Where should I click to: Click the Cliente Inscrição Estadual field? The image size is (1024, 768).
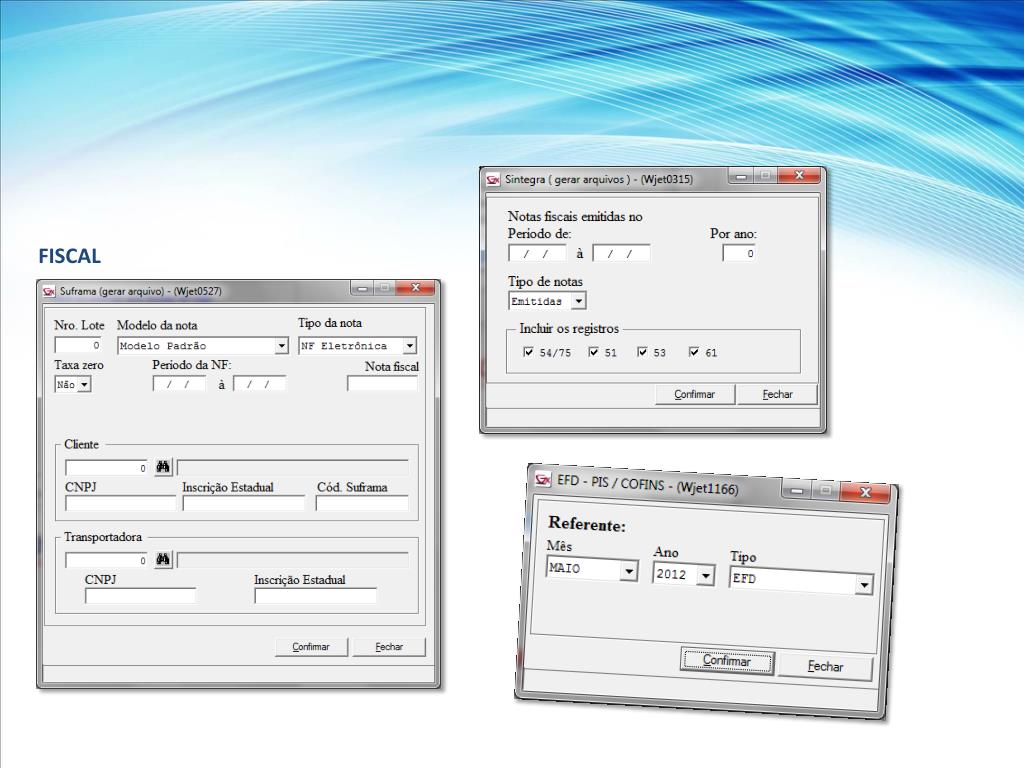pyautogui.click(x=244, y=503)
